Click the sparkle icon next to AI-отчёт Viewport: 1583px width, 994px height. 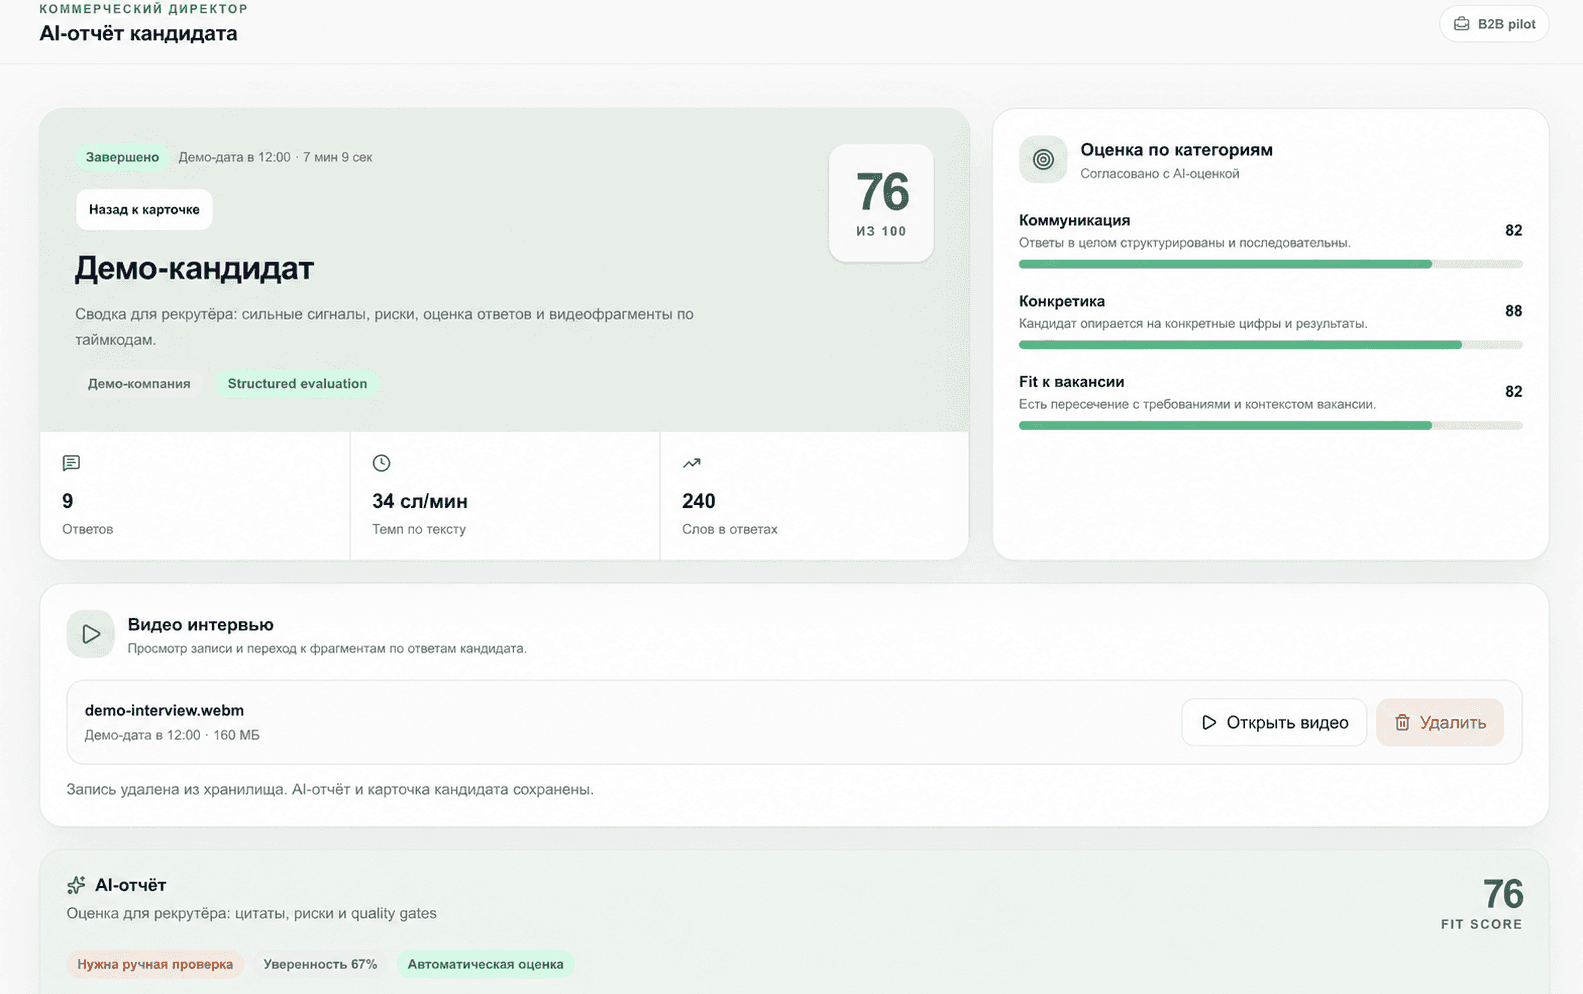click(x=76, y=885)
